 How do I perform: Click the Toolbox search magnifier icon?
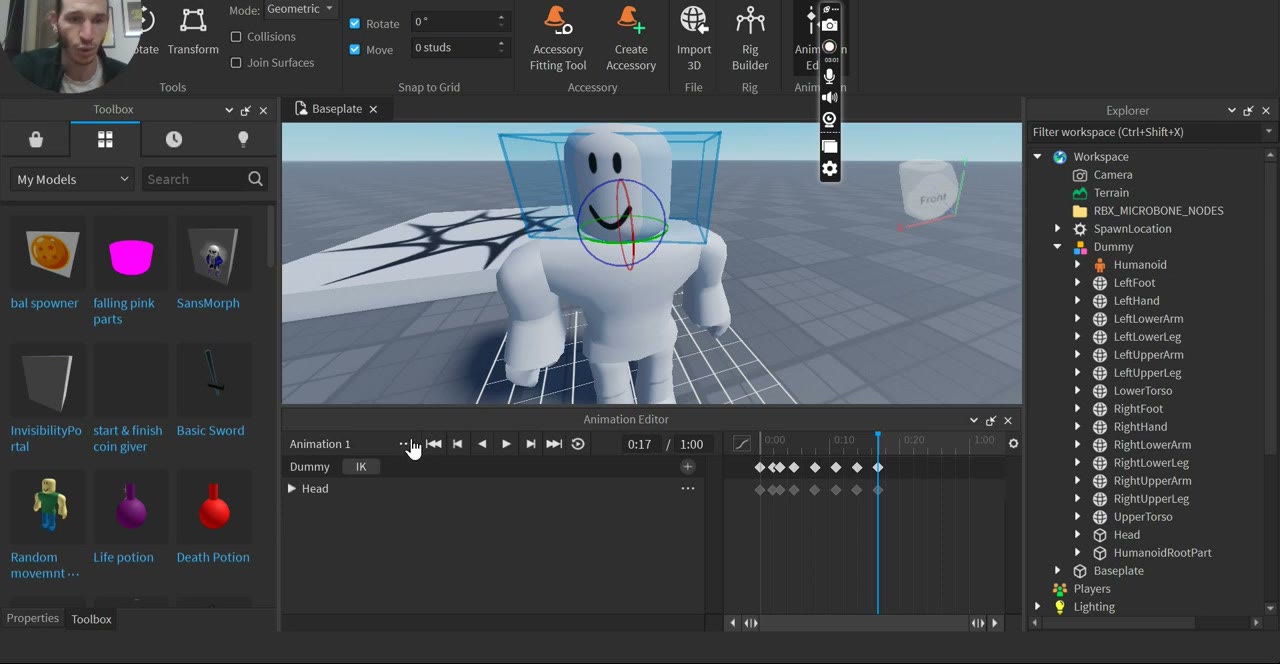pyautogui.click(x=255, y=179)
